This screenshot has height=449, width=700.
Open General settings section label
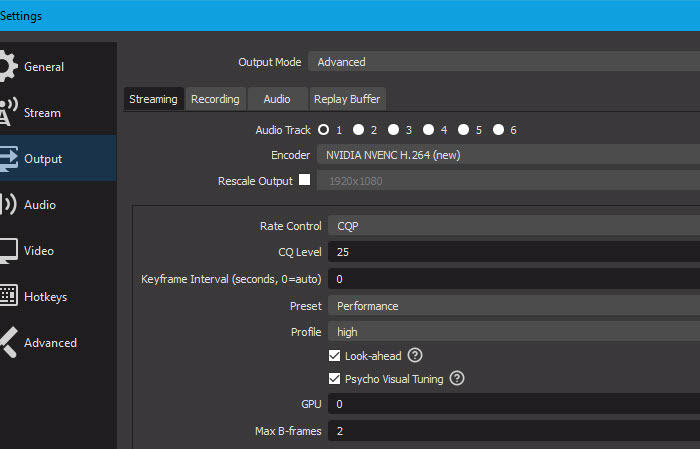[x=44, y=67]
